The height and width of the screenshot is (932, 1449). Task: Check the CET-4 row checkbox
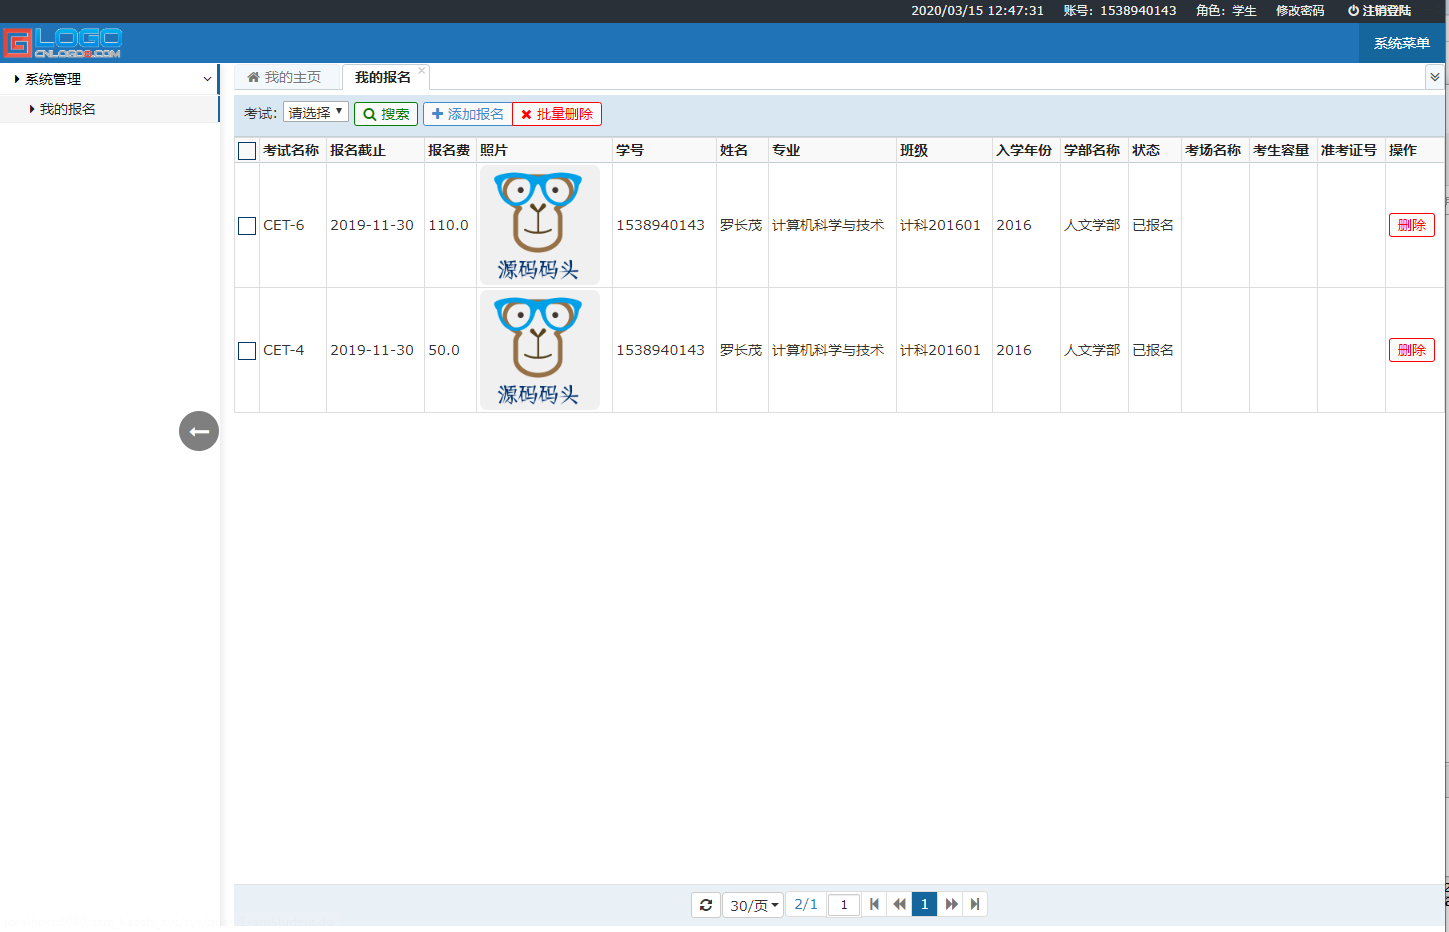[x=247, y=351]
